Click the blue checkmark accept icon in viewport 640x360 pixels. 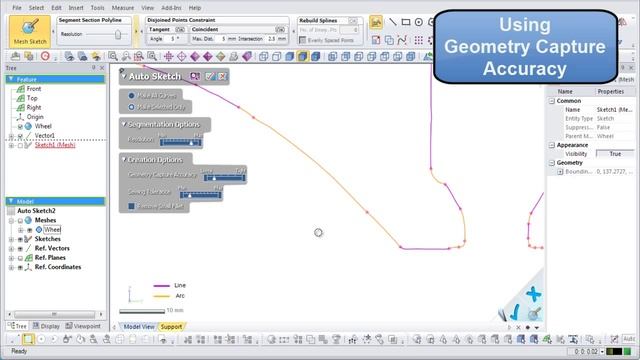[516, 312]
